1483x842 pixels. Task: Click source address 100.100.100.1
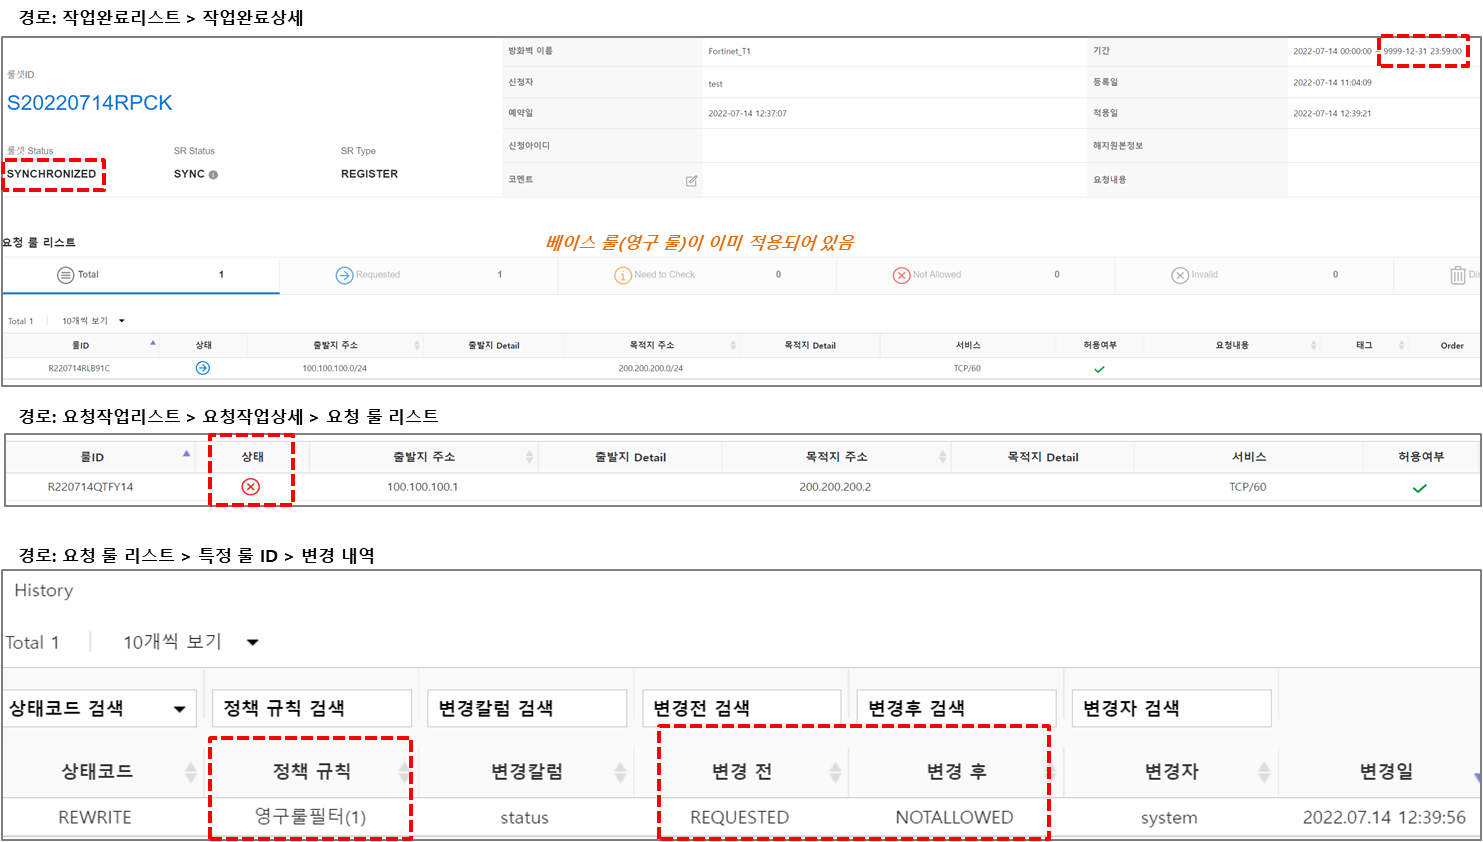(422, 487)
